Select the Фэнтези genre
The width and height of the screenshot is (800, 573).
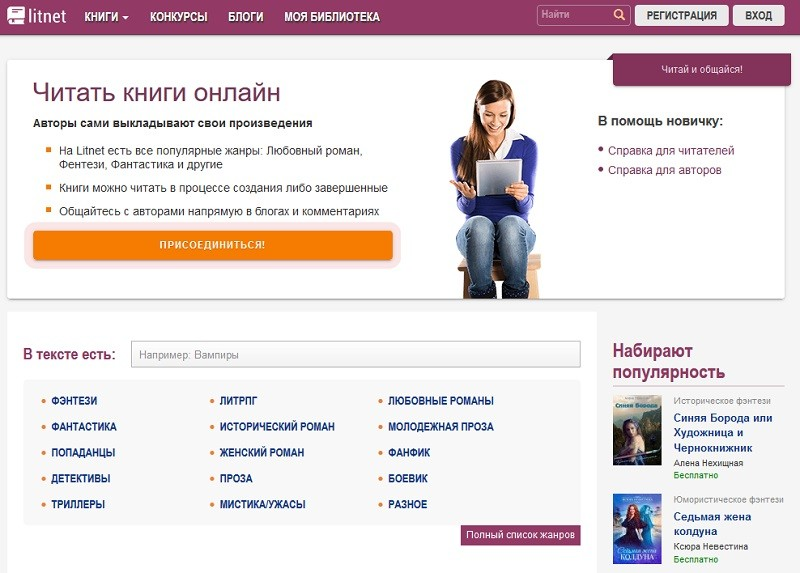click(x=74, y=401)
